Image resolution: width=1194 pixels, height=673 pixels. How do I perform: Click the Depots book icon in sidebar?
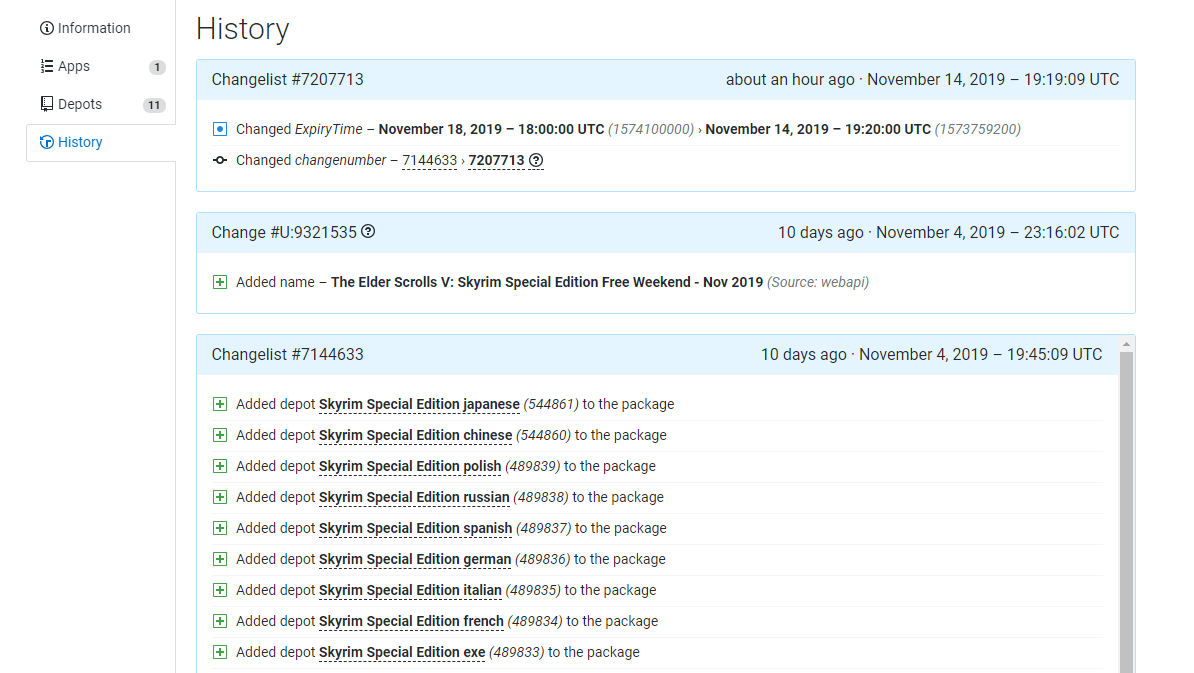coord(46,104)
